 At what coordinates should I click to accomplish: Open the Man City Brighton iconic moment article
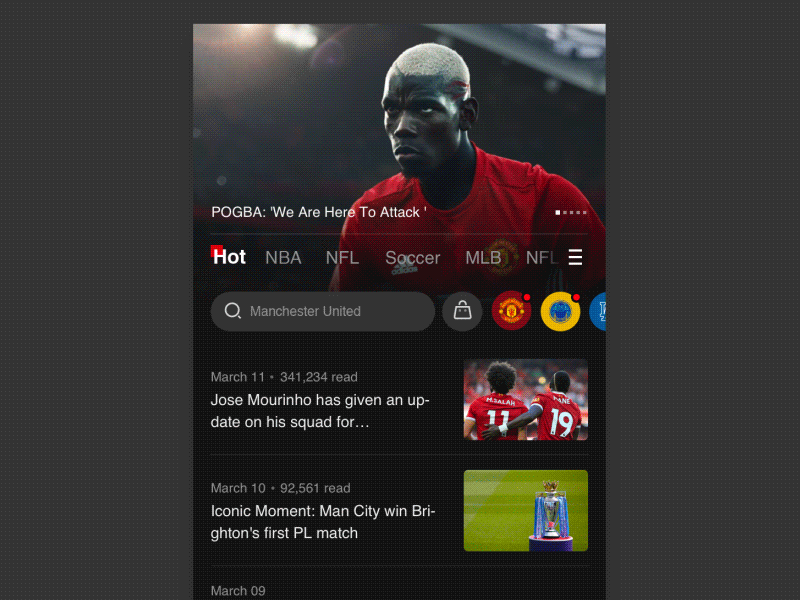(x=320, y=522)
